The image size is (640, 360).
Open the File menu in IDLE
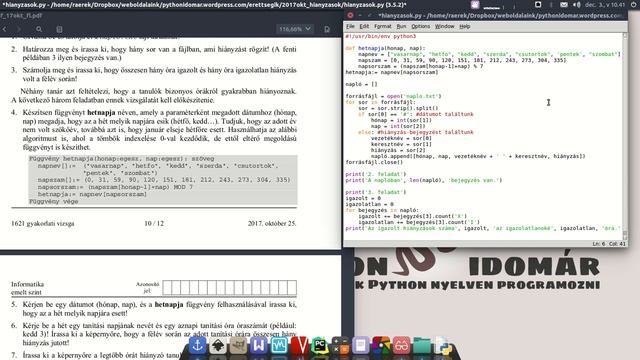[350, 27]
